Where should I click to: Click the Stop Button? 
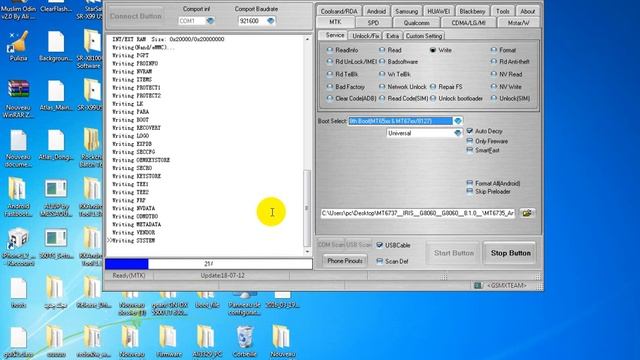pos(510,253)
